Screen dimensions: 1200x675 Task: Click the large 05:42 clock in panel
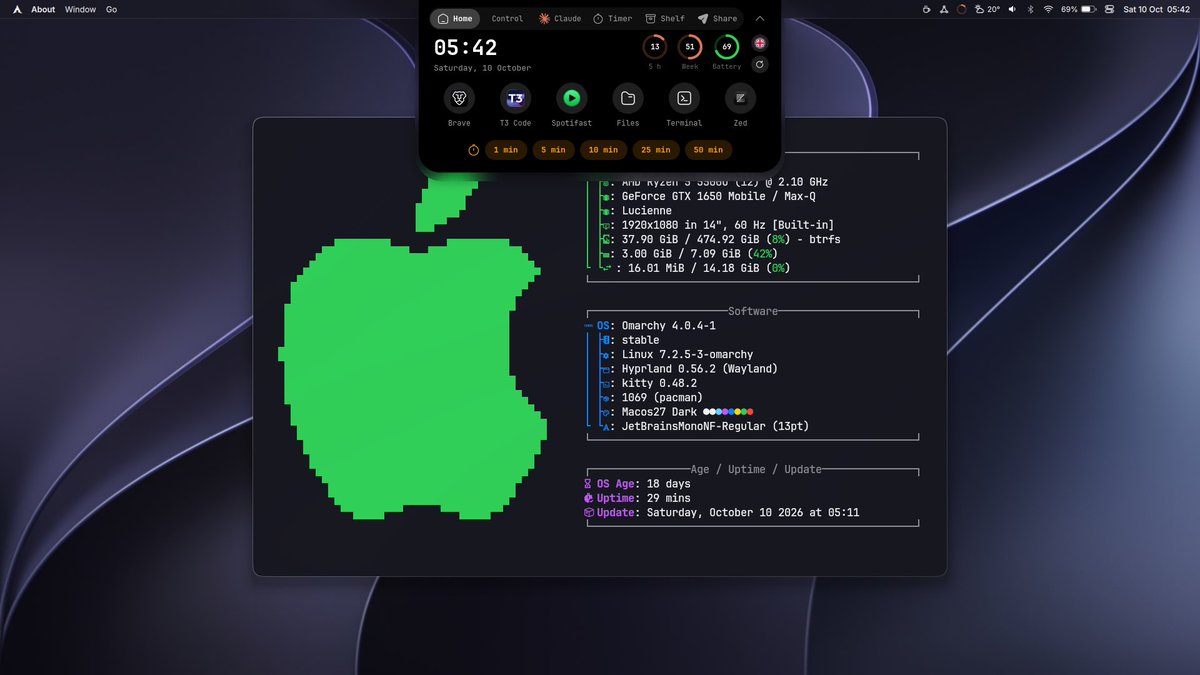pyautogui.click(x=465, y=48)
